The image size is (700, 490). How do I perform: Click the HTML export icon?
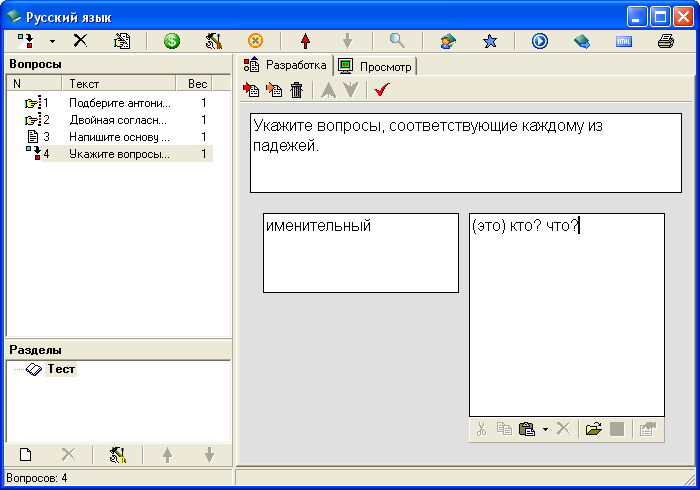(x=624, y=41)
